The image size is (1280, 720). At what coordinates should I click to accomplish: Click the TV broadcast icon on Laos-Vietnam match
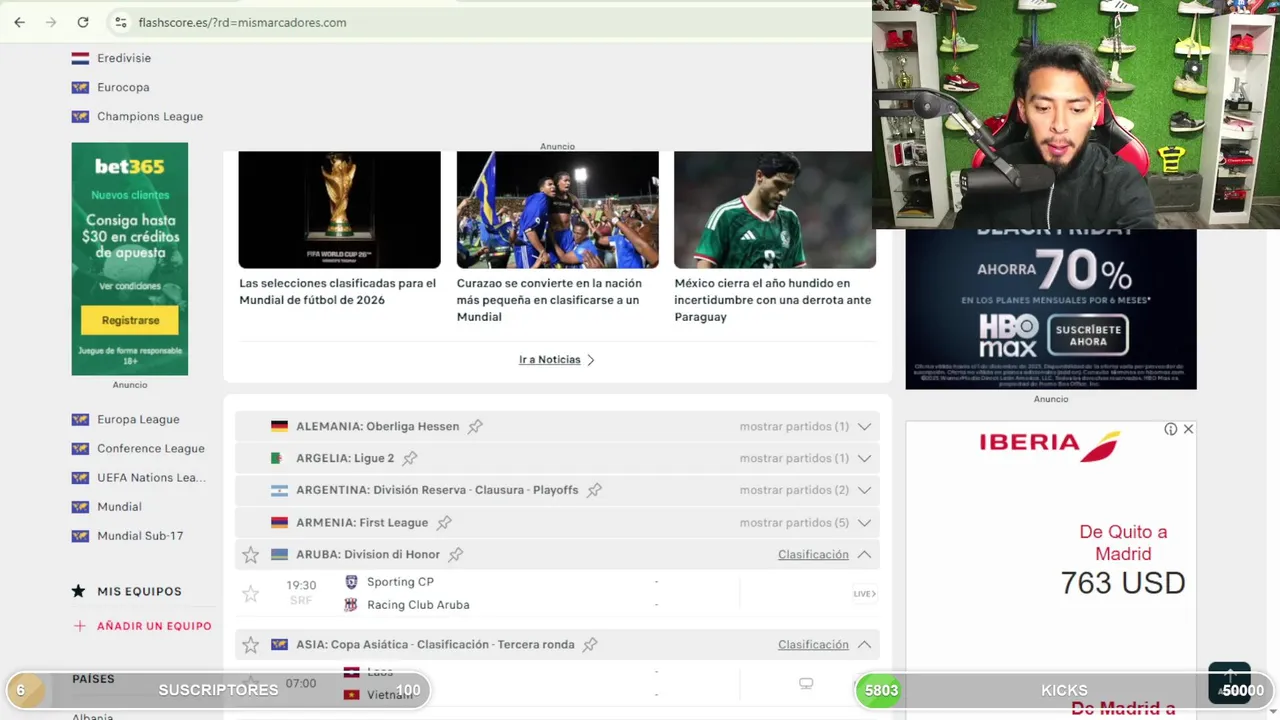click(x=806, y=684)
